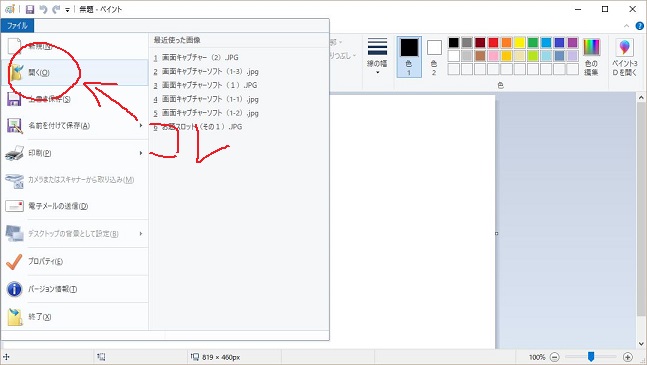Click the vertical scrollbar up arrow
Screen dimensions: 647x365
(641, 98)
